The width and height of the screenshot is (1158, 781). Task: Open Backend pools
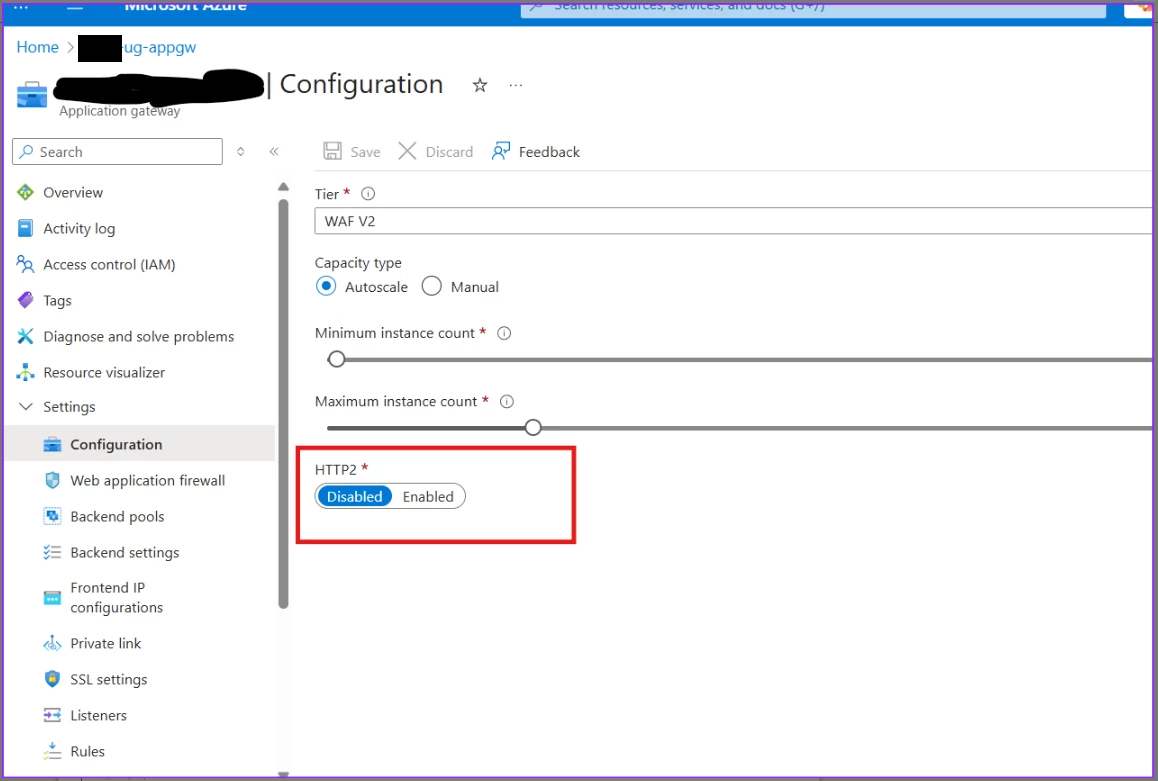[x=117, y=517]
